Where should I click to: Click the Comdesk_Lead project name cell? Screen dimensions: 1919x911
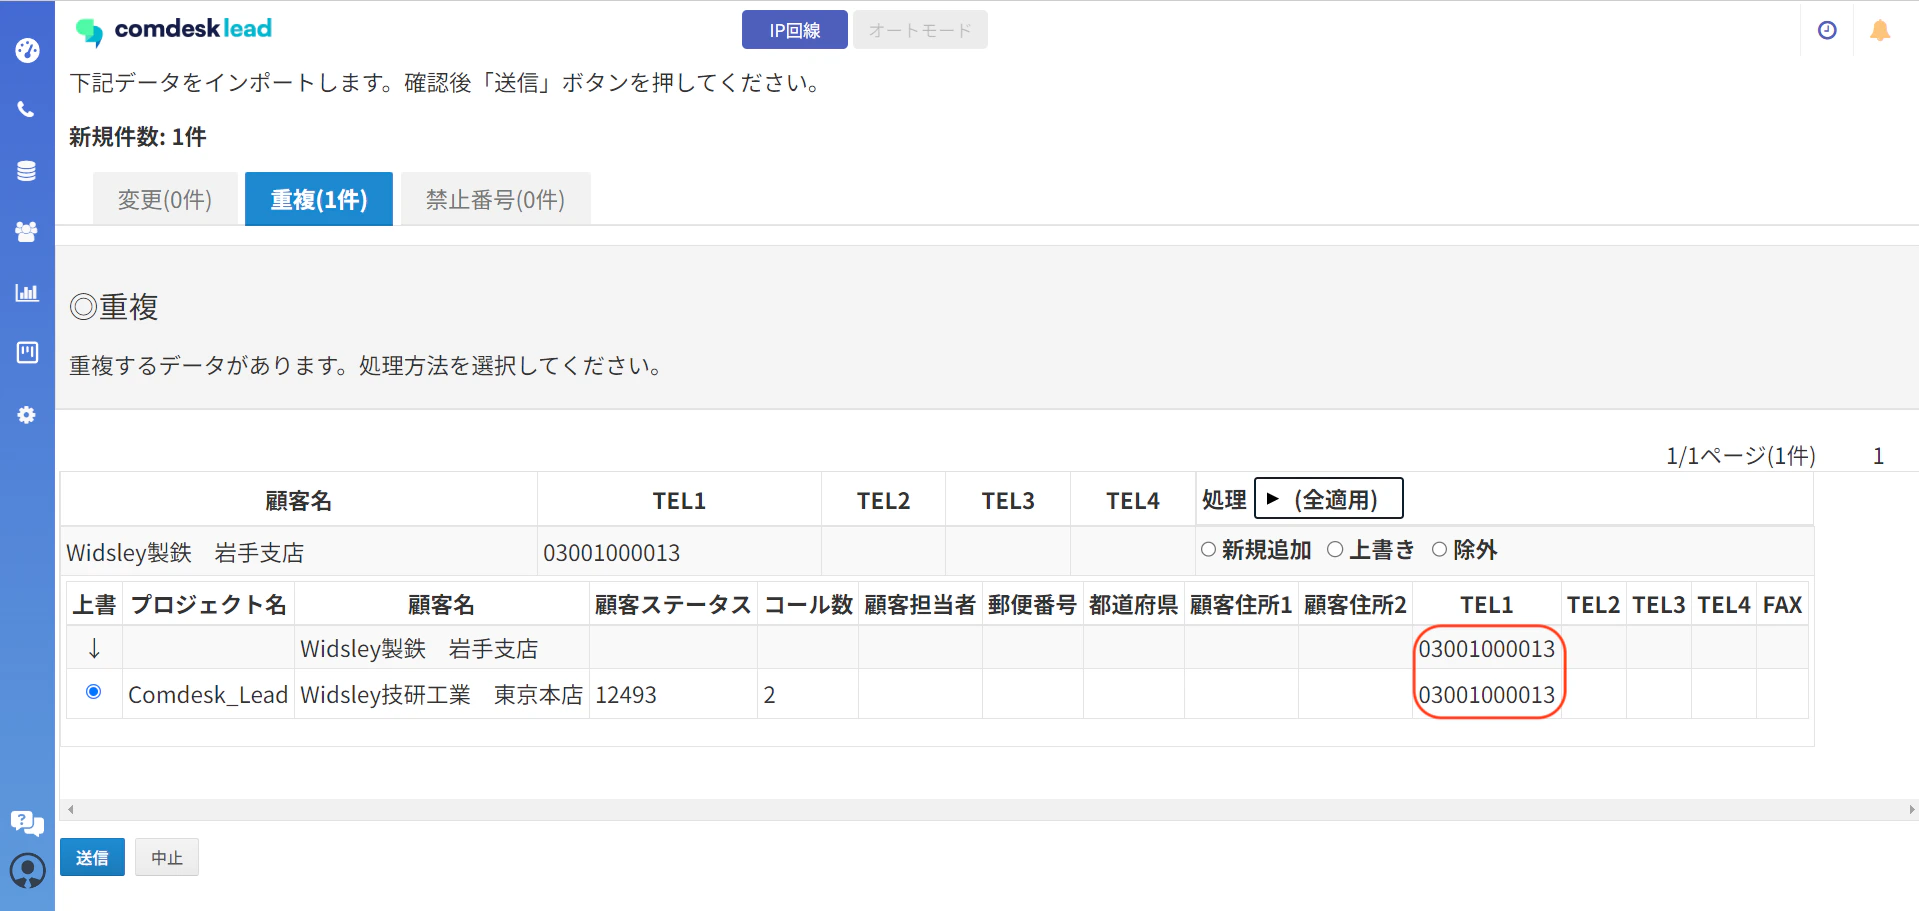[208, 694]
